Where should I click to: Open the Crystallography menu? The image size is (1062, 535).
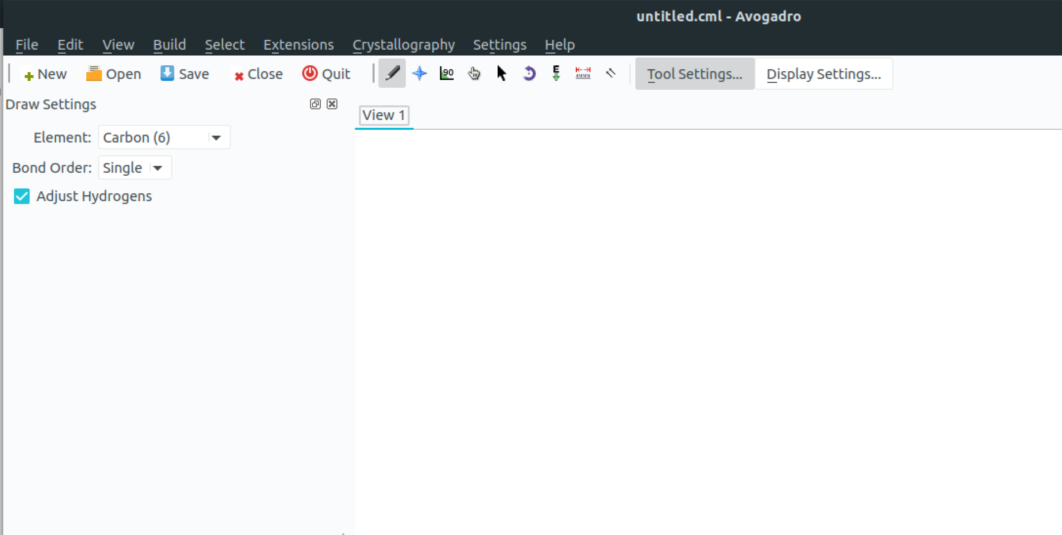pyautogui.click(x=403, y=45)
